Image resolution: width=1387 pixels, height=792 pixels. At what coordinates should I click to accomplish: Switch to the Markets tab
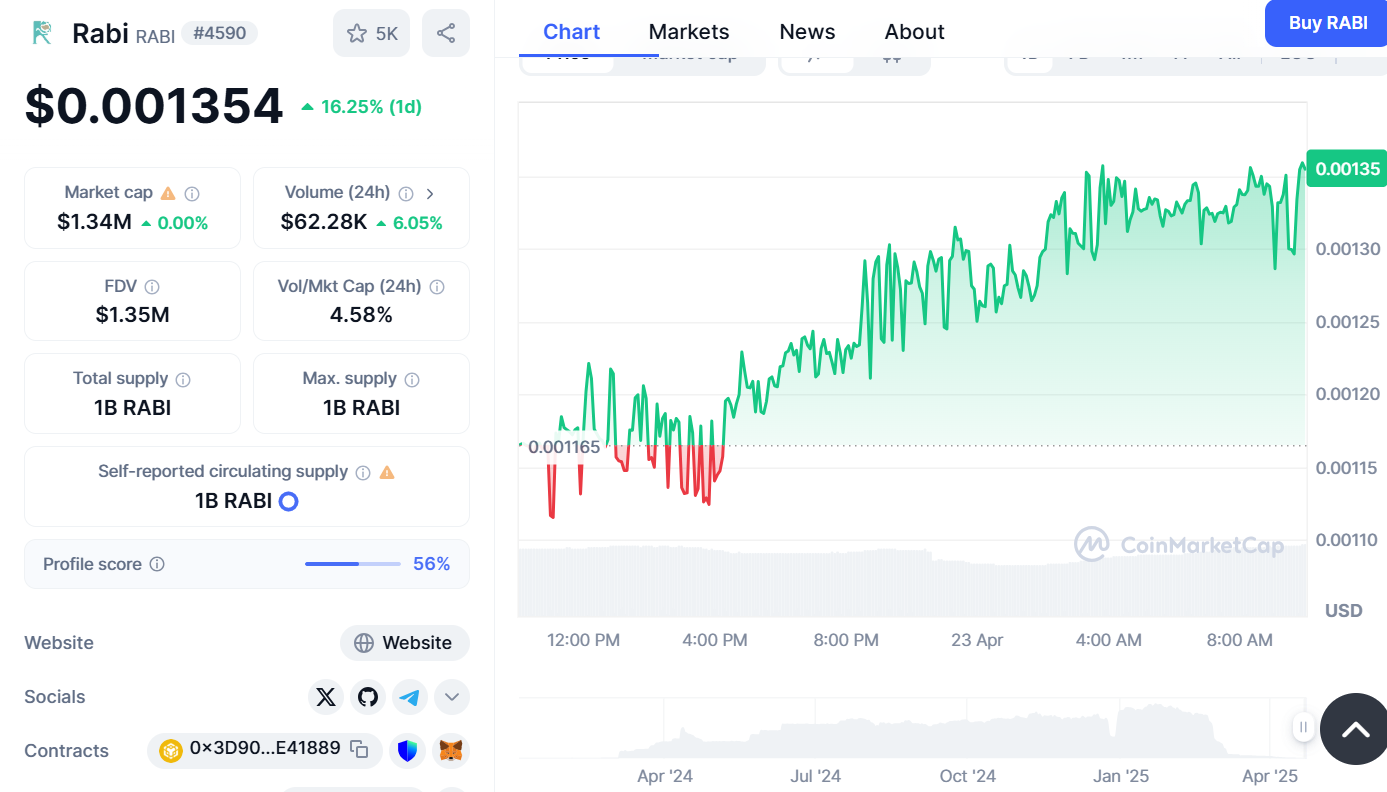[x=689, y=32]
